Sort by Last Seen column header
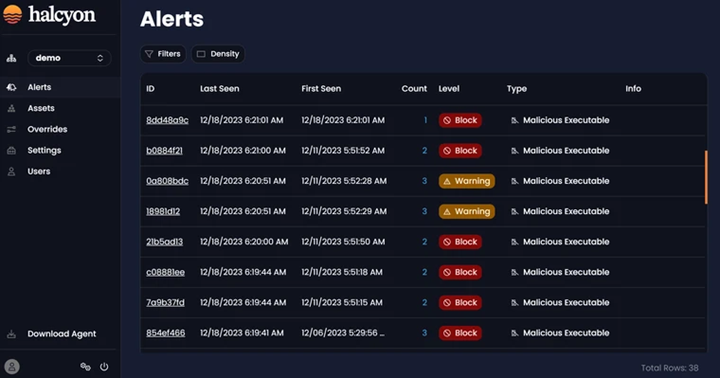Image resolution: width=720 pixels, height=378 pixels. pos(219,89)
